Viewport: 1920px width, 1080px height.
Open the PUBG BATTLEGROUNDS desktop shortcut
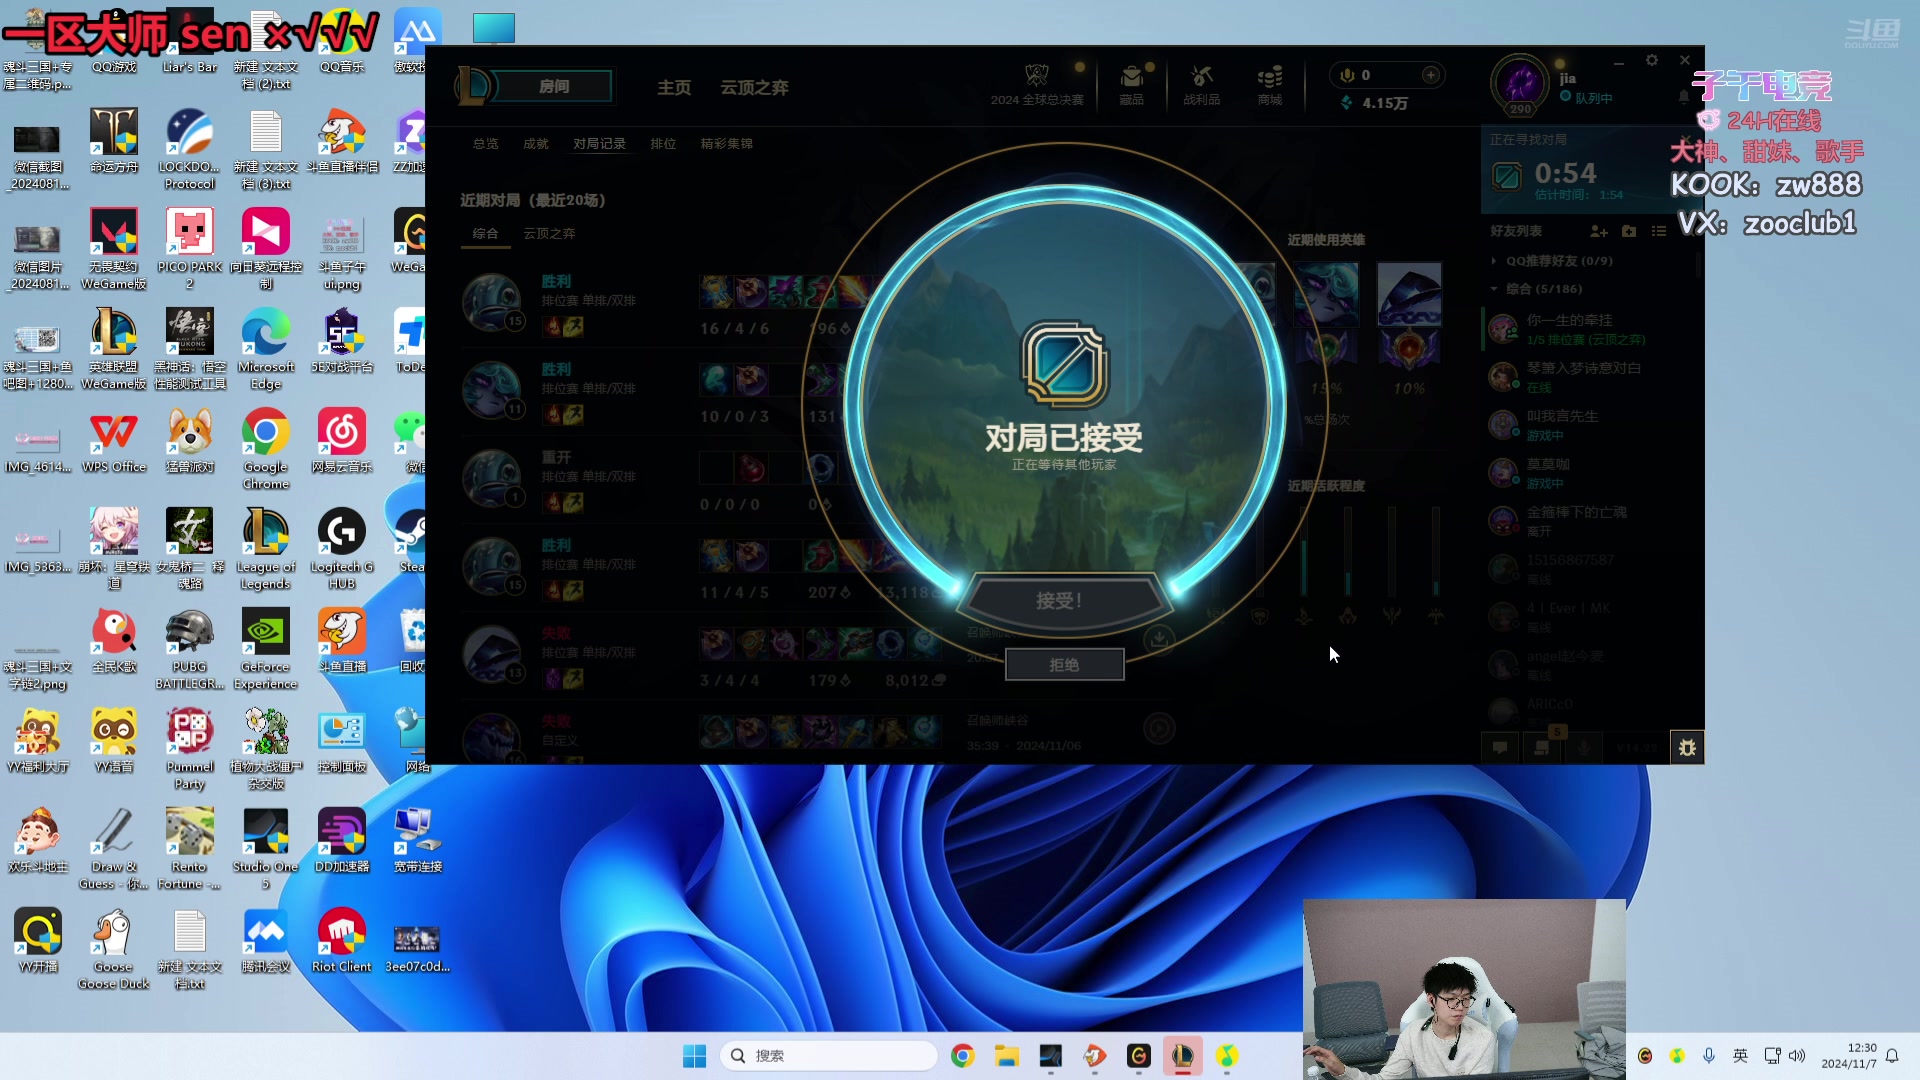189,648
